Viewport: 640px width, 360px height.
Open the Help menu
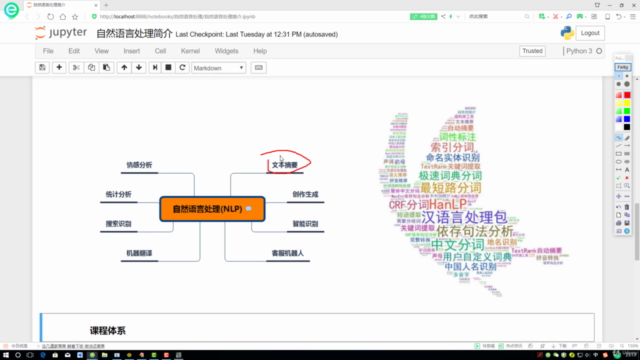pyautogui.click(x=260, y=51)
